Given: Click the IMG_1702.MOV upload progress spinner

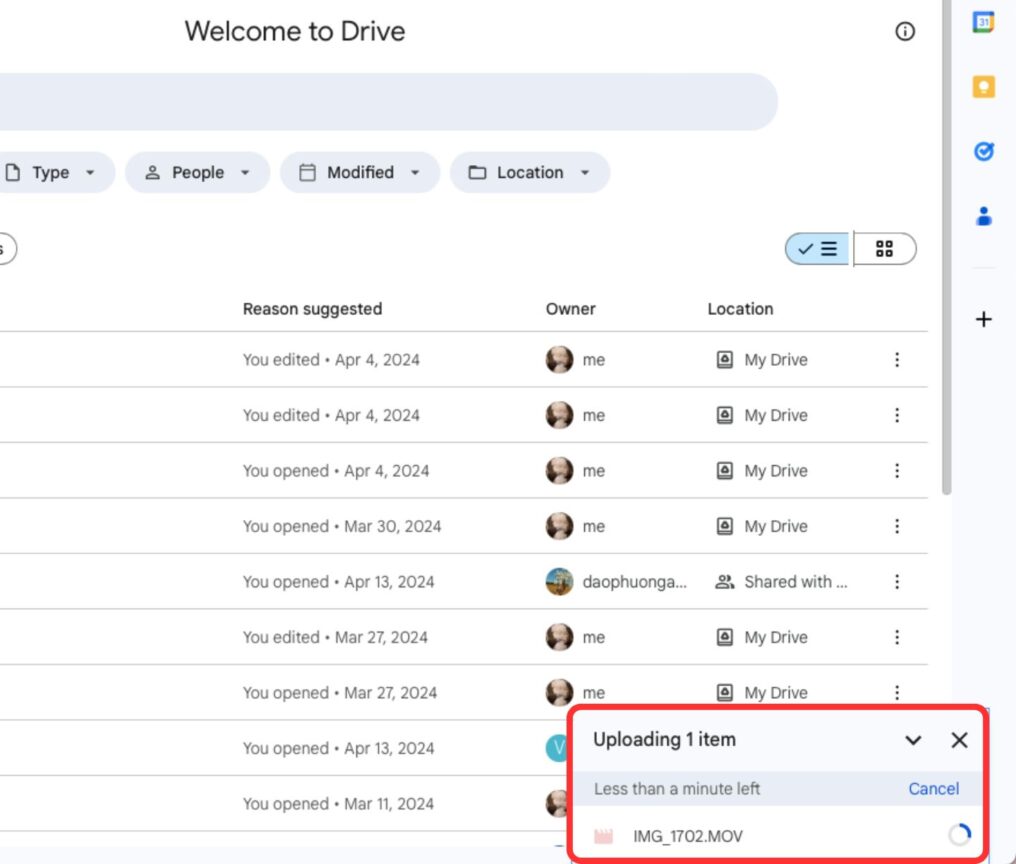Looking at the screenshot, I should pos(958,835).
